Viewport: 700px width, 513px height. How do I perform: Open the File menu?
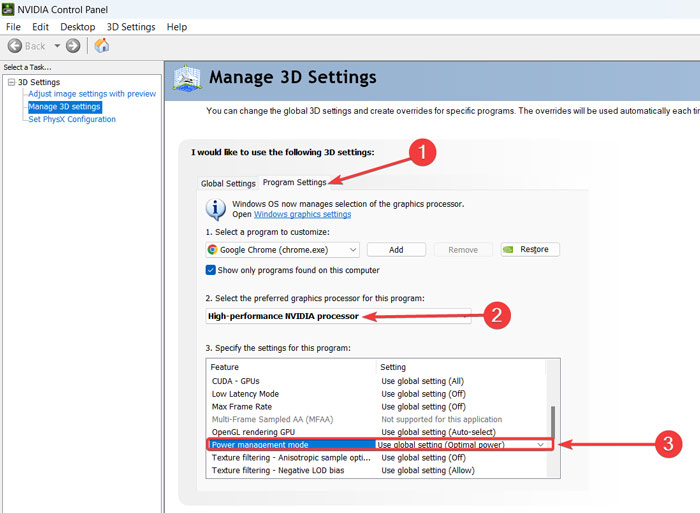(x=13, y=27)
